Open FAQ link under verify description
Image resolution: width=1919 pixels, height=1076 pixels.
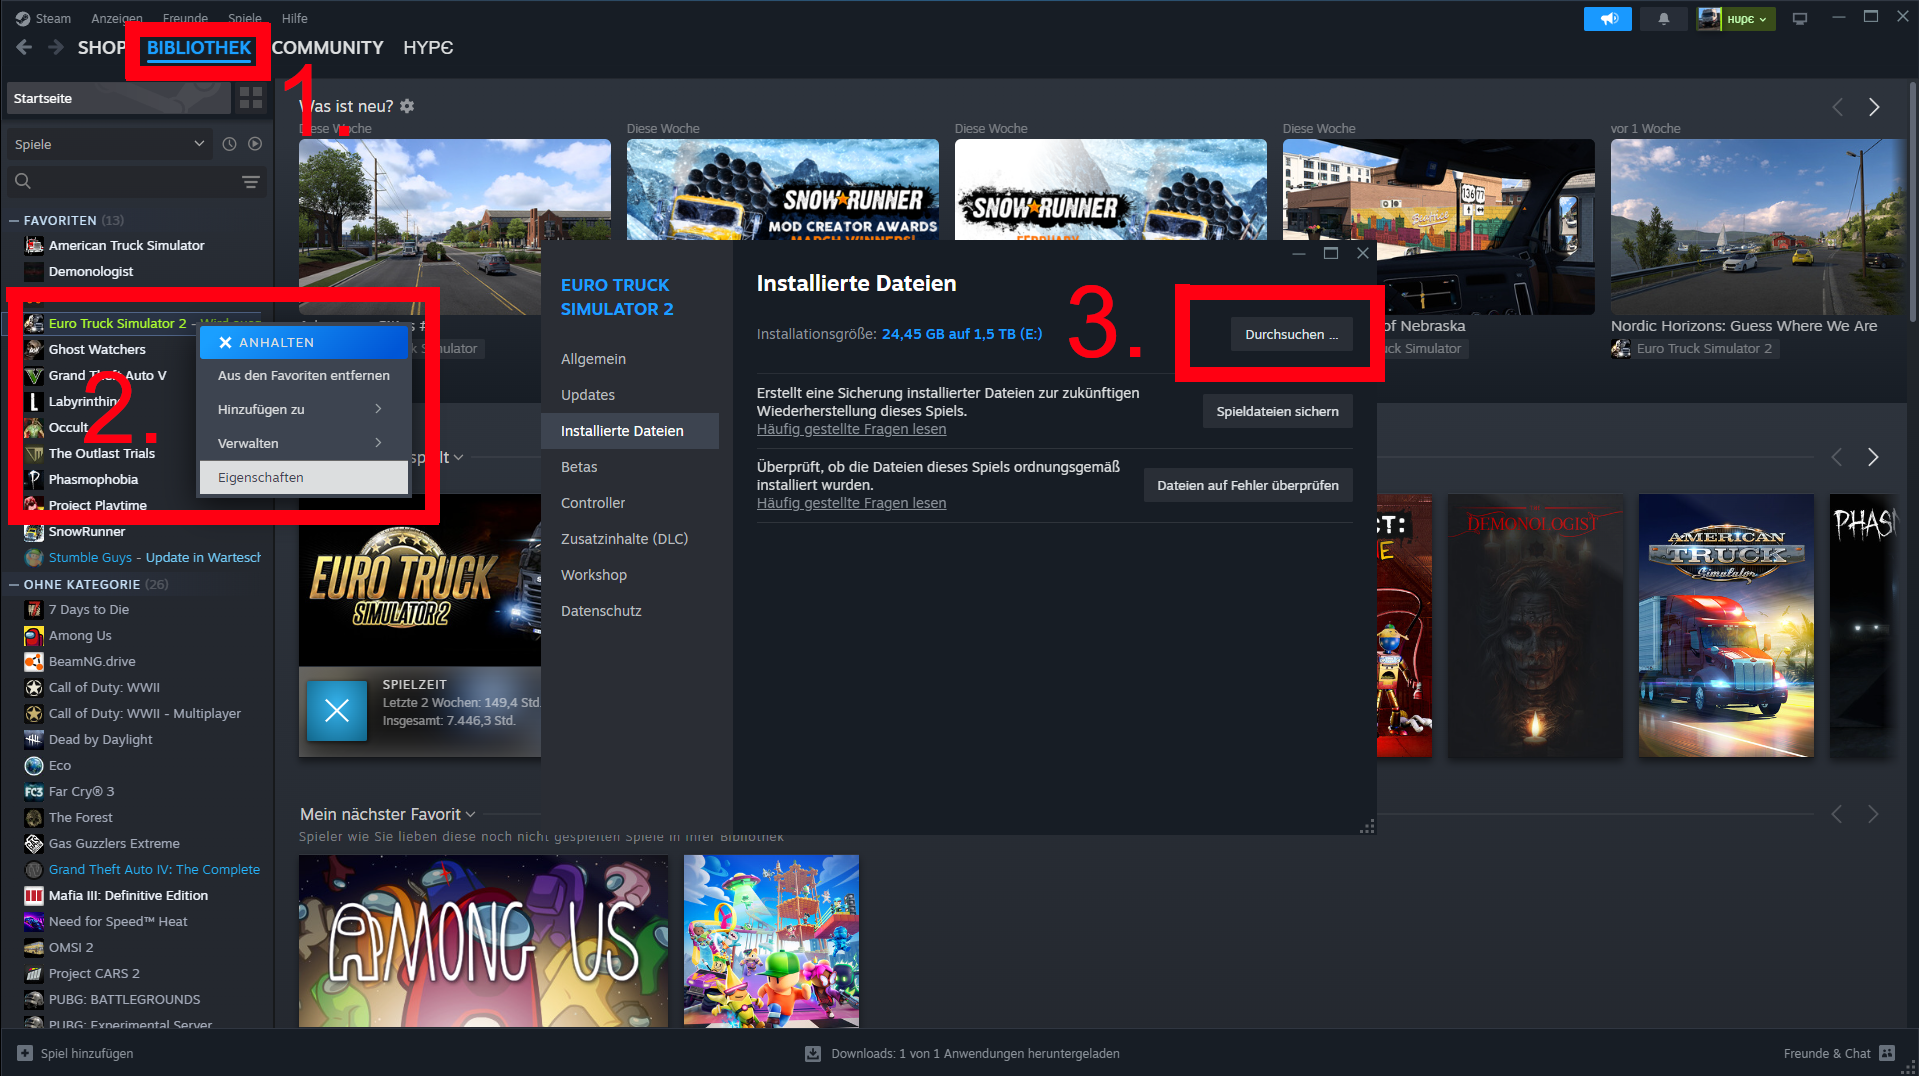851,503
